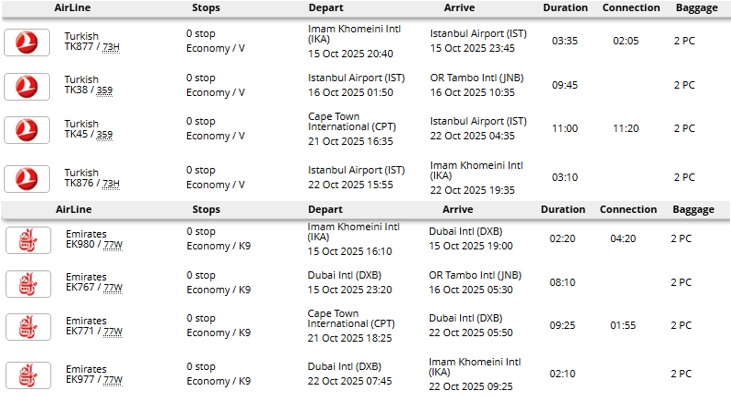Click the 359 aircraft code of TK38
Viewport: 731px width, 397px height.
[104, 90]
